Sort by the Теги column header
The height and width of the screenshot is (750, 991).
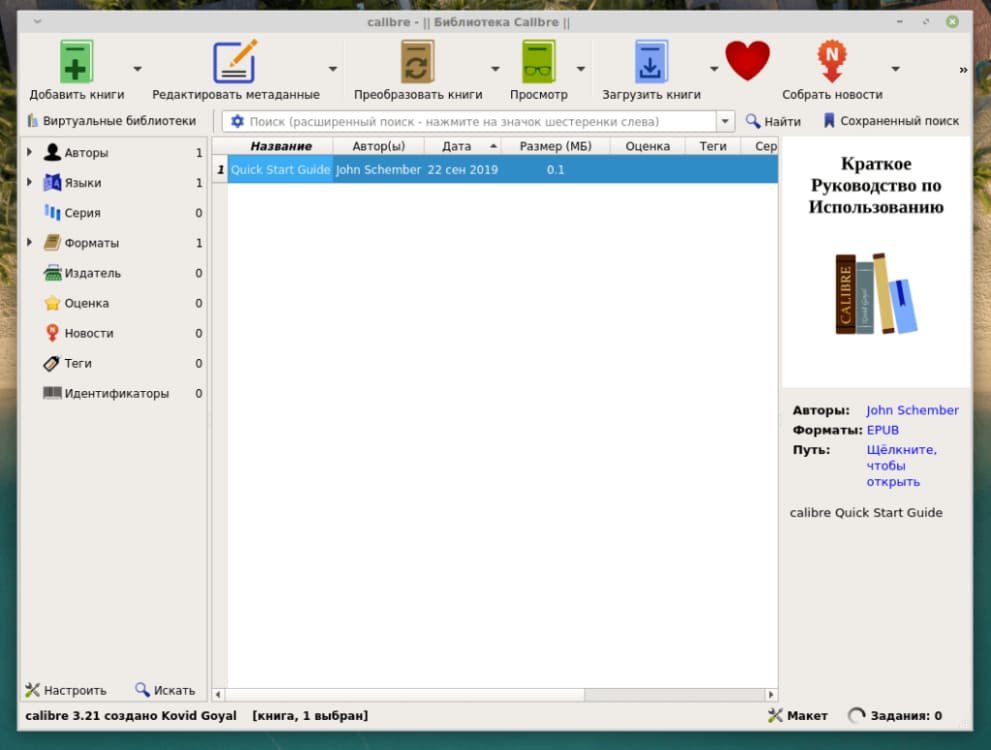pyautogui.click(x=713, y=146)
